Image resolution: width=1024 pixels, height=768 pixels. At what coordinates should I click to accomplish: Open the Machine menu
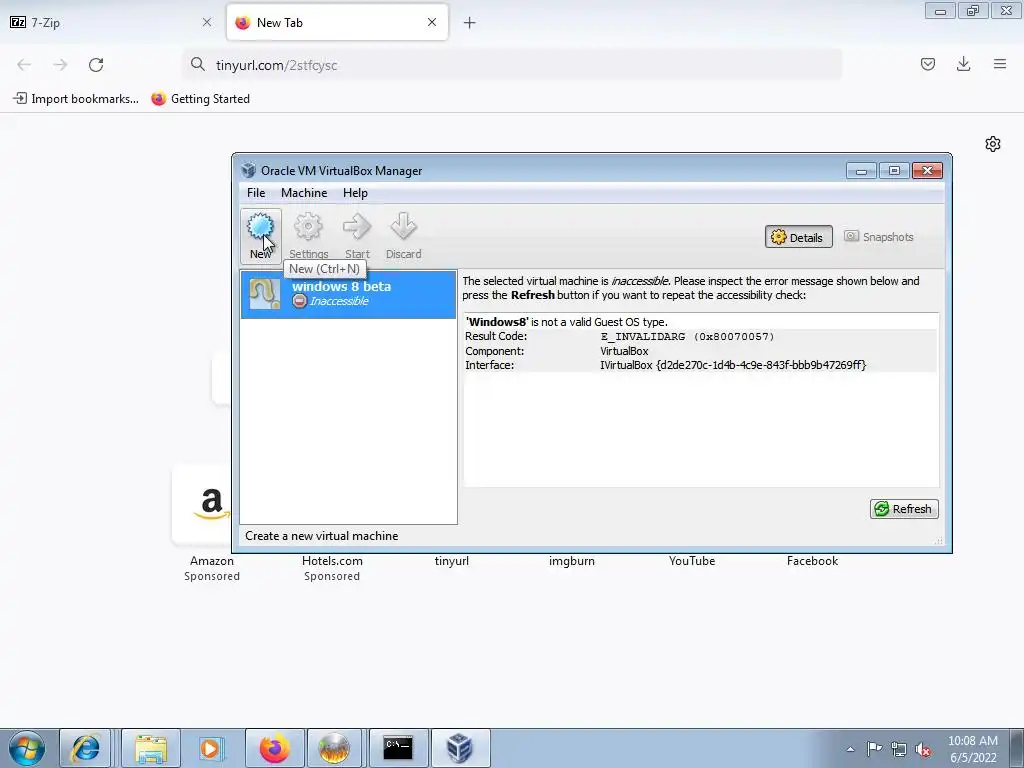click(304, 193)
